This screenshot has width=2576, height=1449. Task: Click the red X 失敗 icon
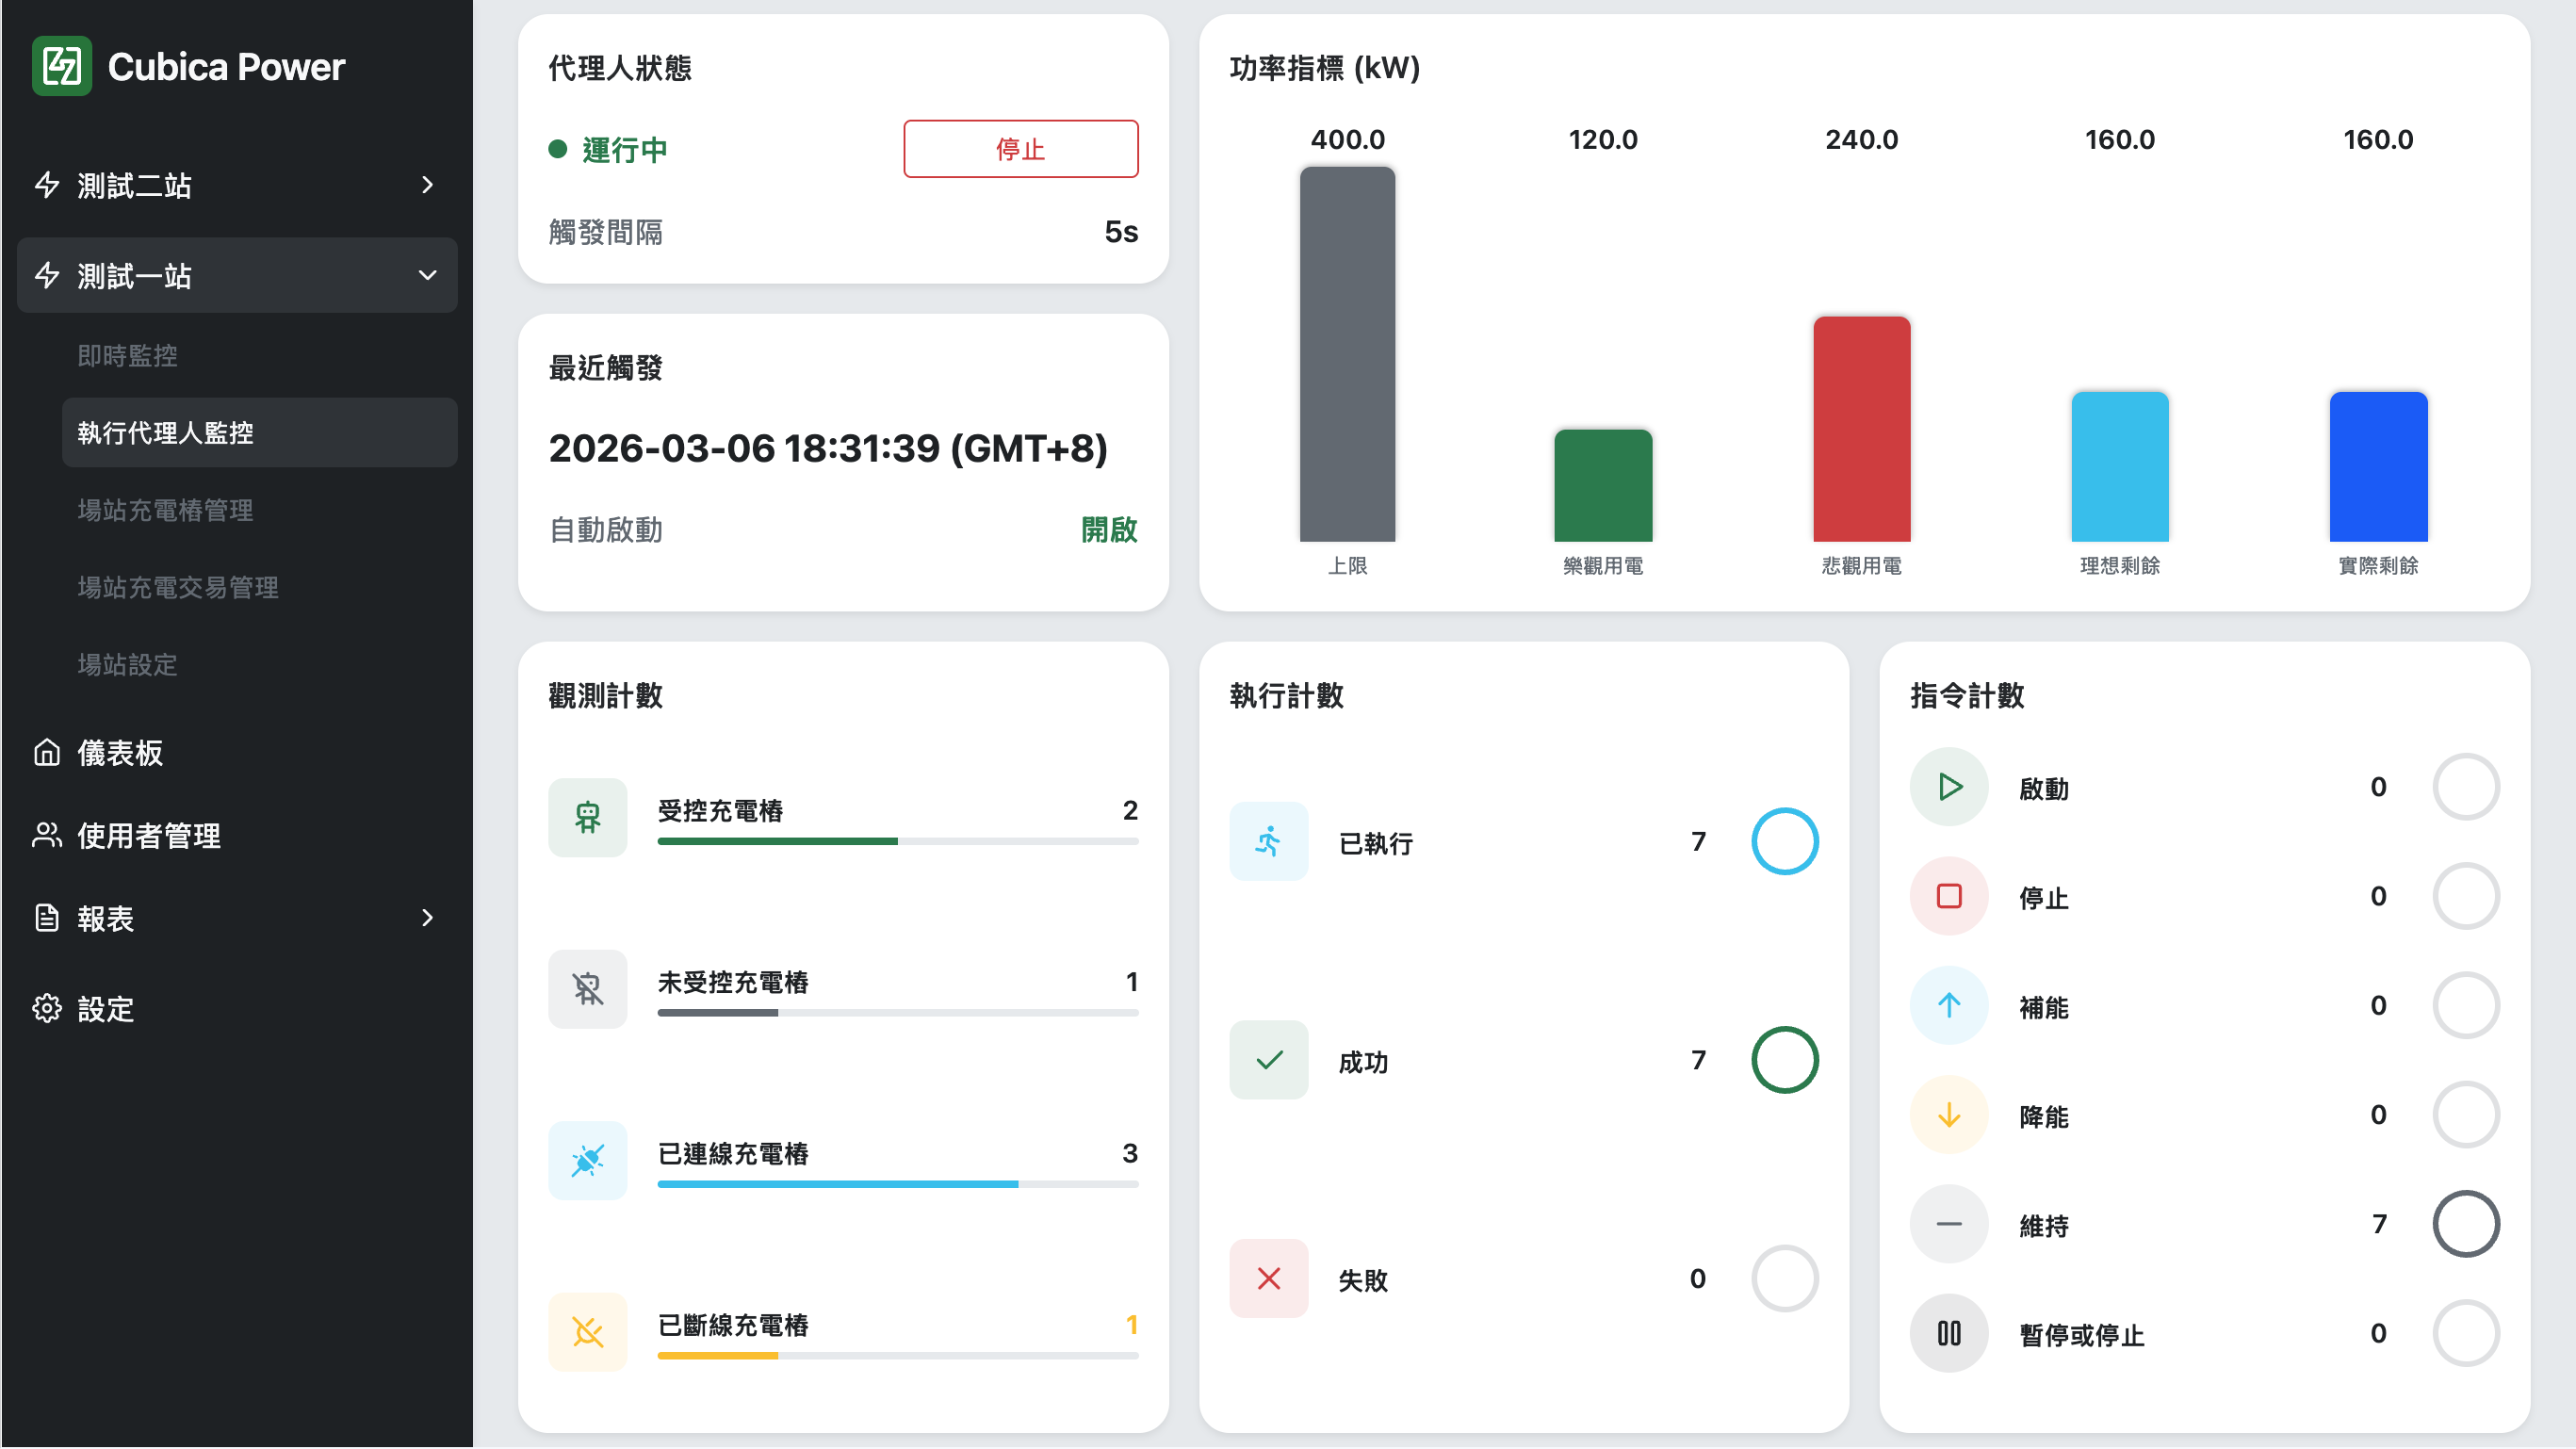(1268, 1278)
